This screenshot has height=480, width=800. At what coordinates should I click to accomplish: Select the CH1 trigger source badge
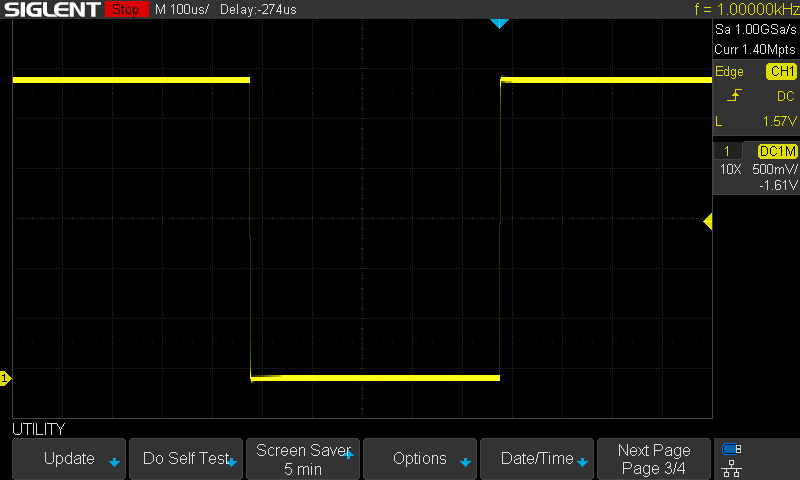(781, 71)
